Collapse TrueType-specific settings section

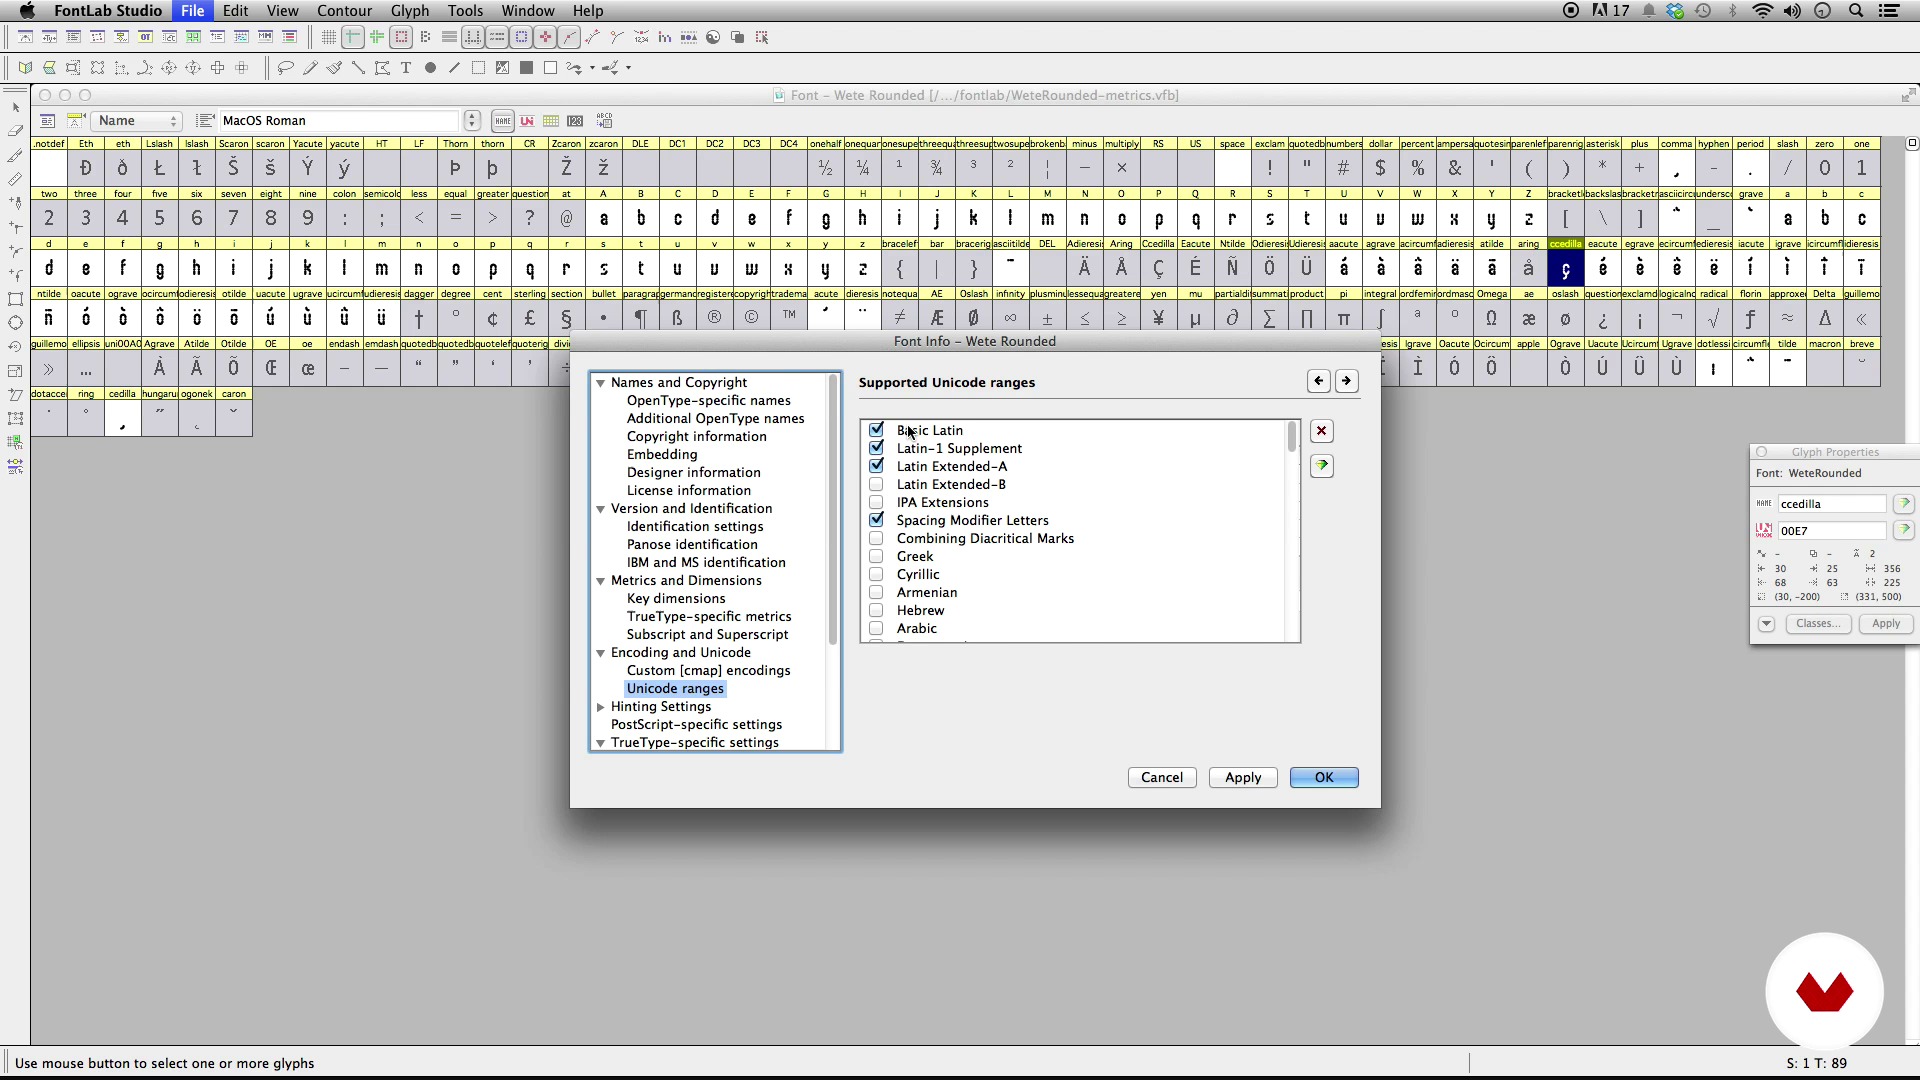[x=601, y=743]
